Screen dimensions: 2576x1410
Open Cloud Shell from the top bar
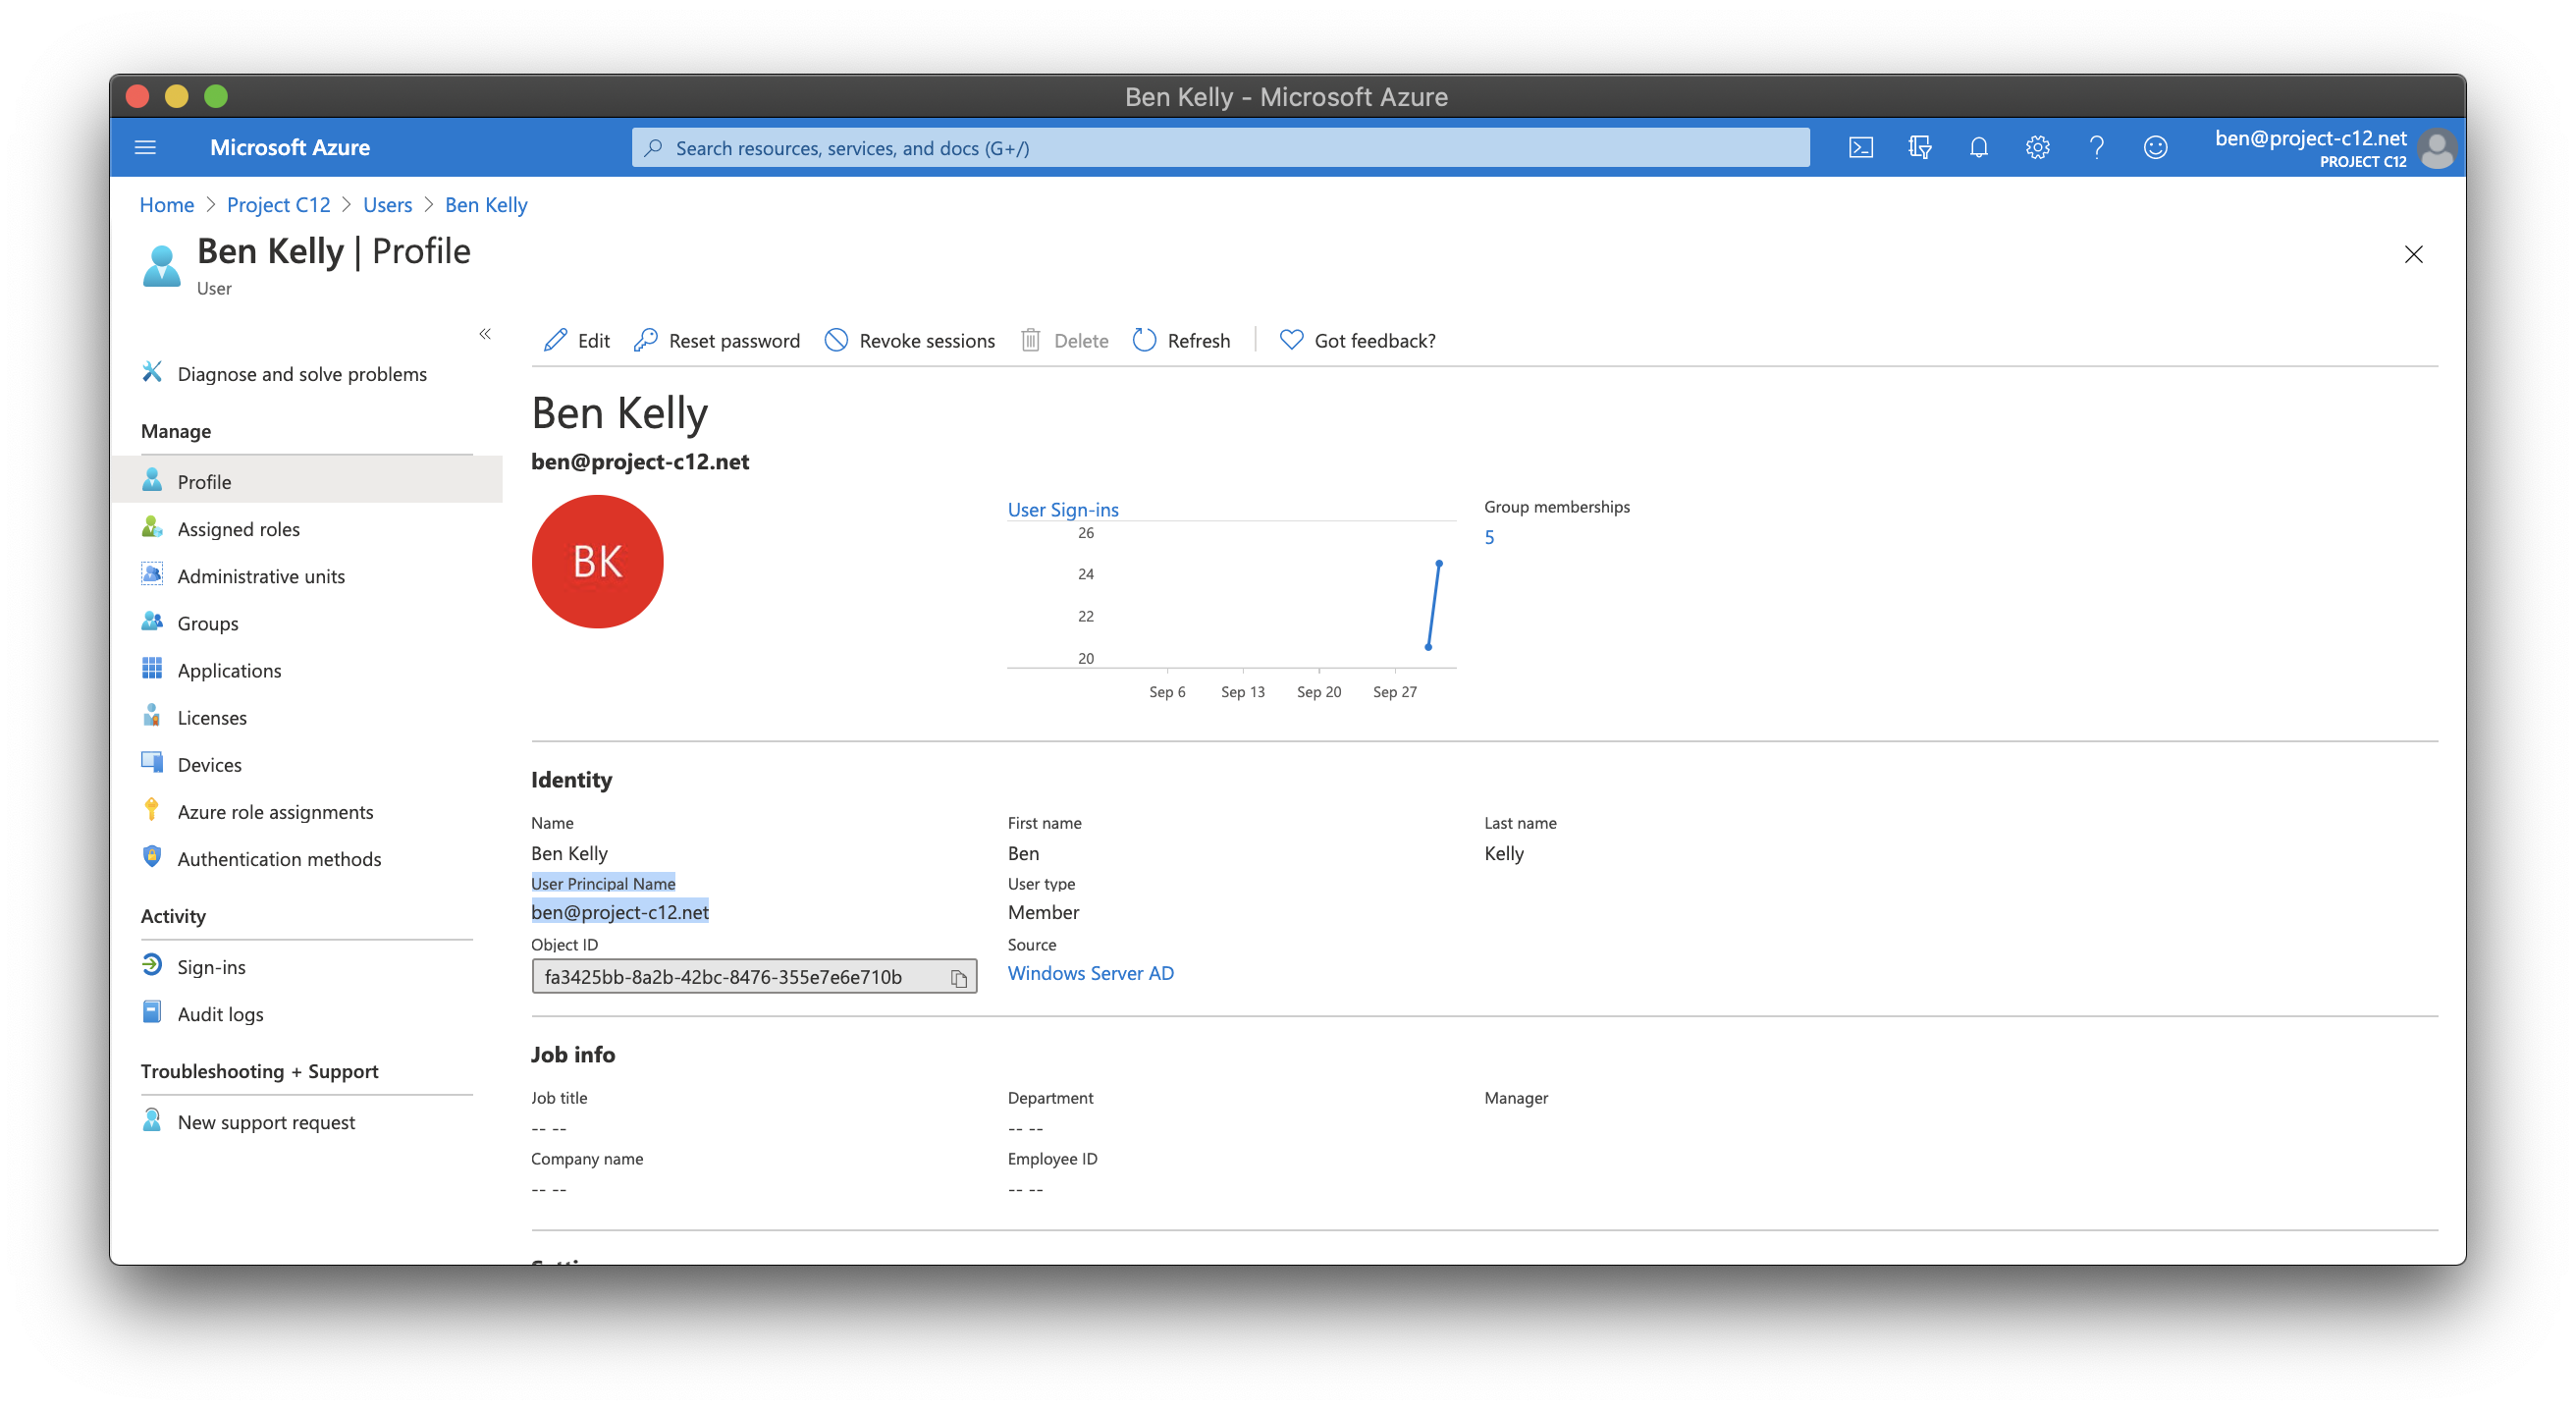coord(1860,148)
